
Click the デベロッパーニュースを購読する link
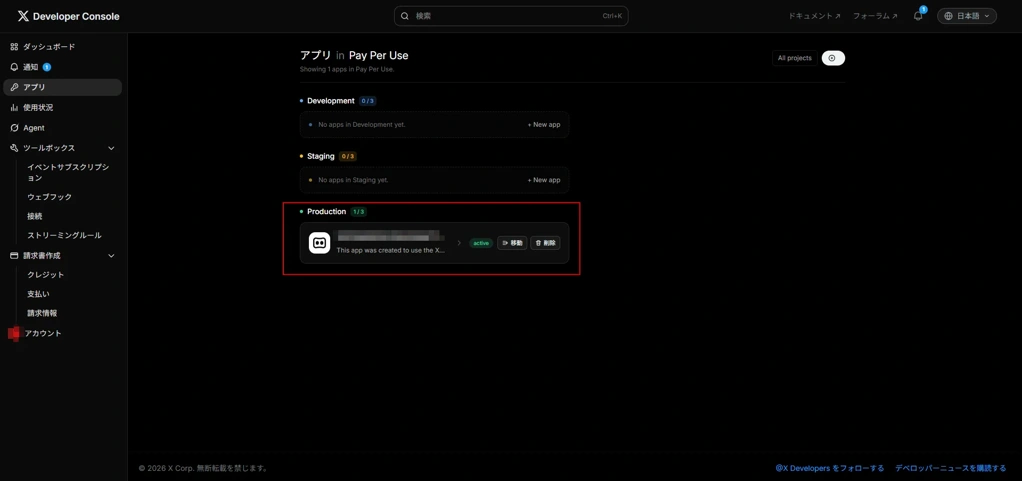(x=951, y=468)
